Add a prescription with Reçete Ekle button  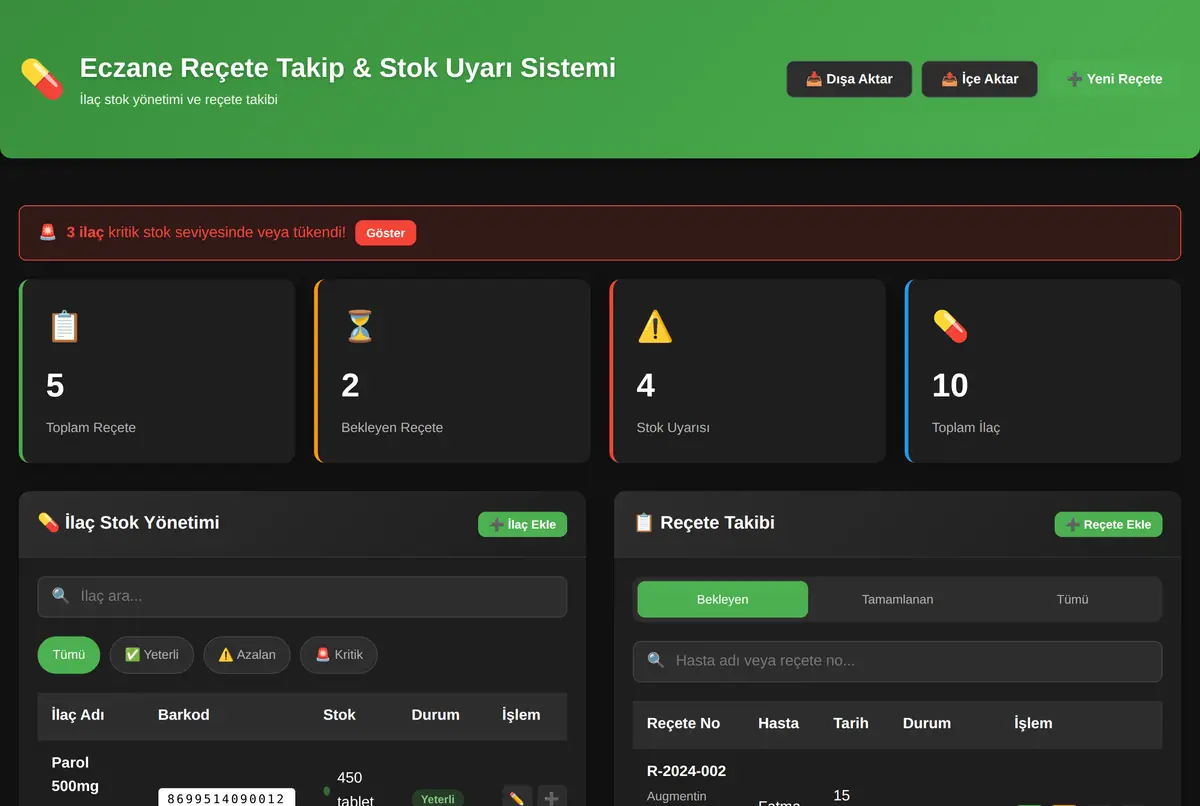point(1108,524)
